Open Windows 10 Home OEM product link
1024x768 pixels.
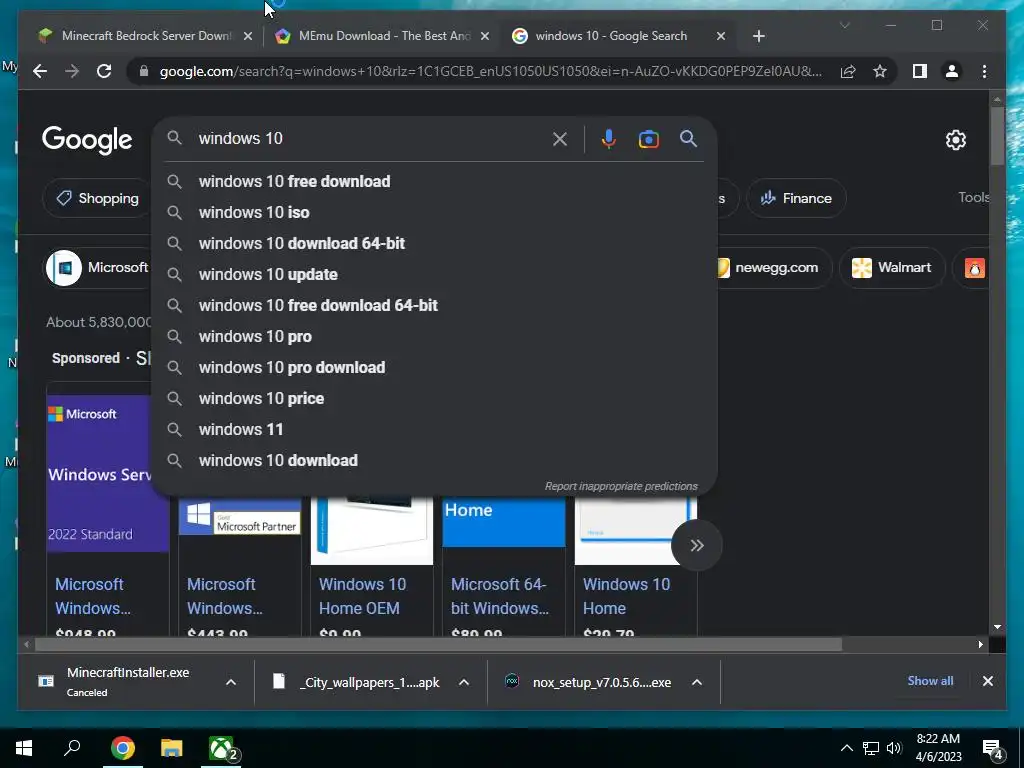point(362,596)
